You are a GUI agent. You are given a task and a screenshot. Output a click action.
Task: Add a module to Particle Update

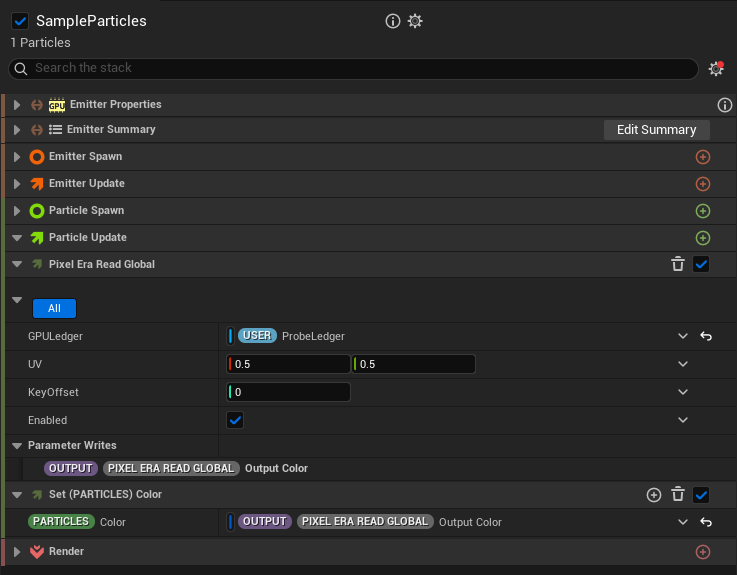click(x=703, y=238)
